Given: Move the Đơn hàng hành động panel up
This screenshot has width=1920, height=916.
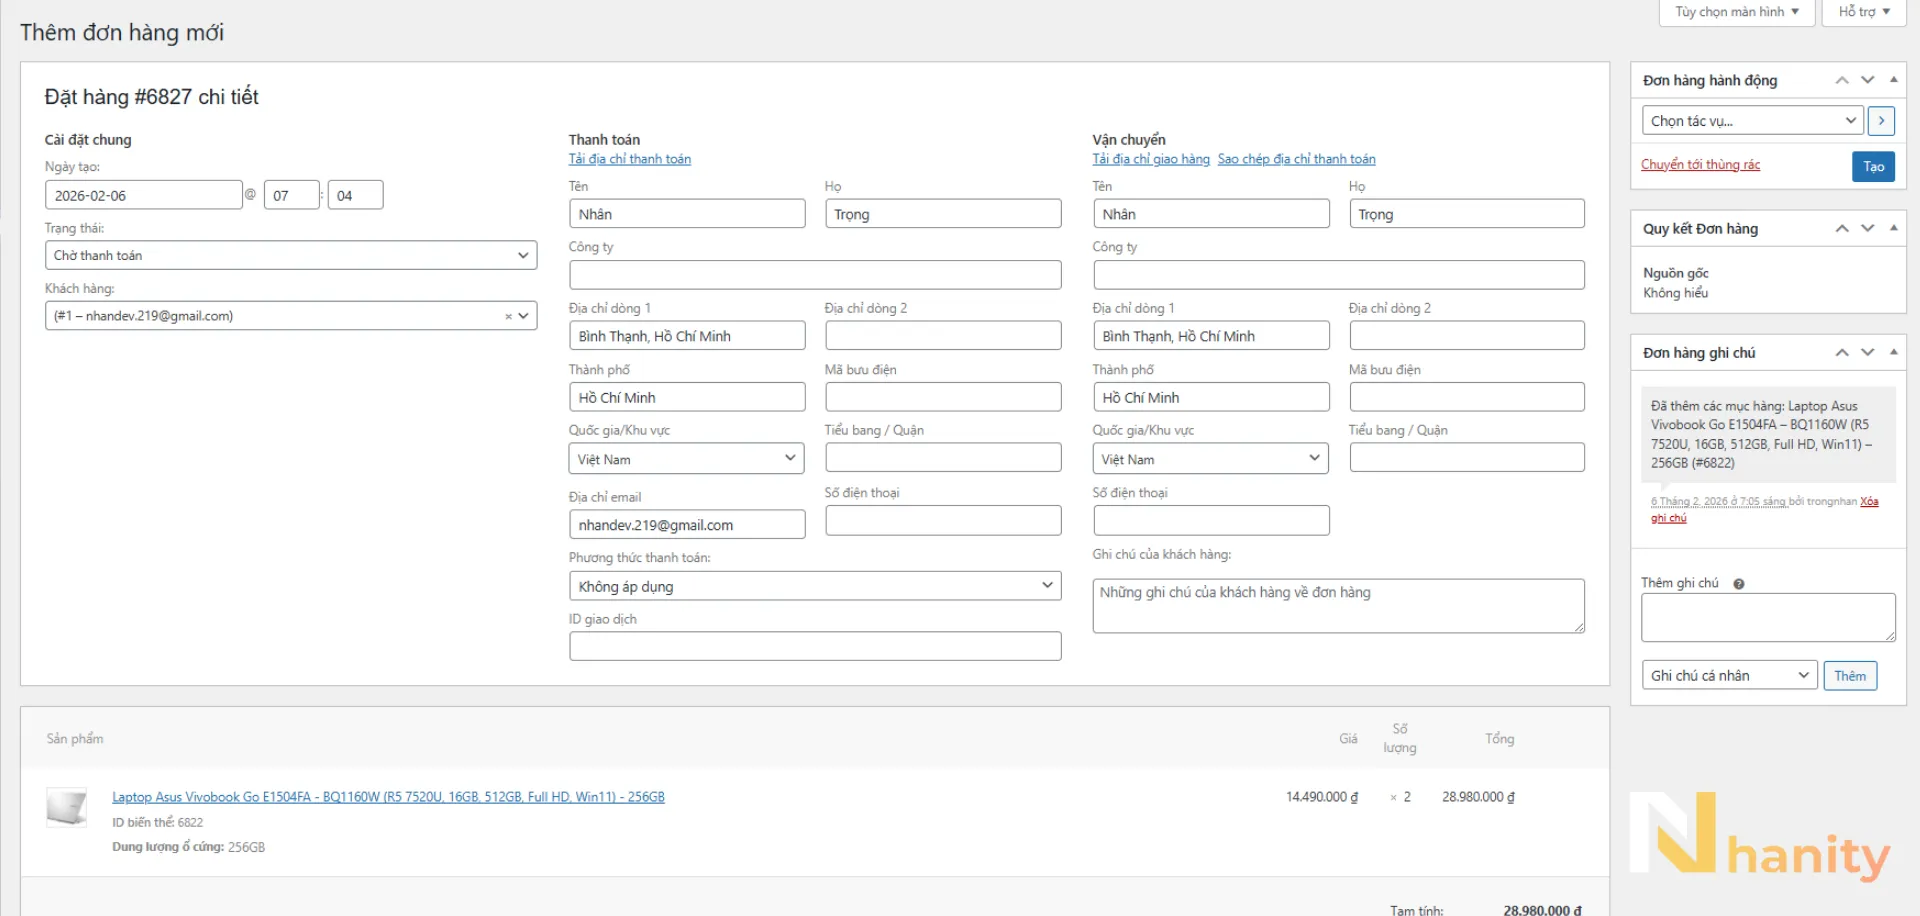Looking at the screenshot, I should click(1842, 80).
